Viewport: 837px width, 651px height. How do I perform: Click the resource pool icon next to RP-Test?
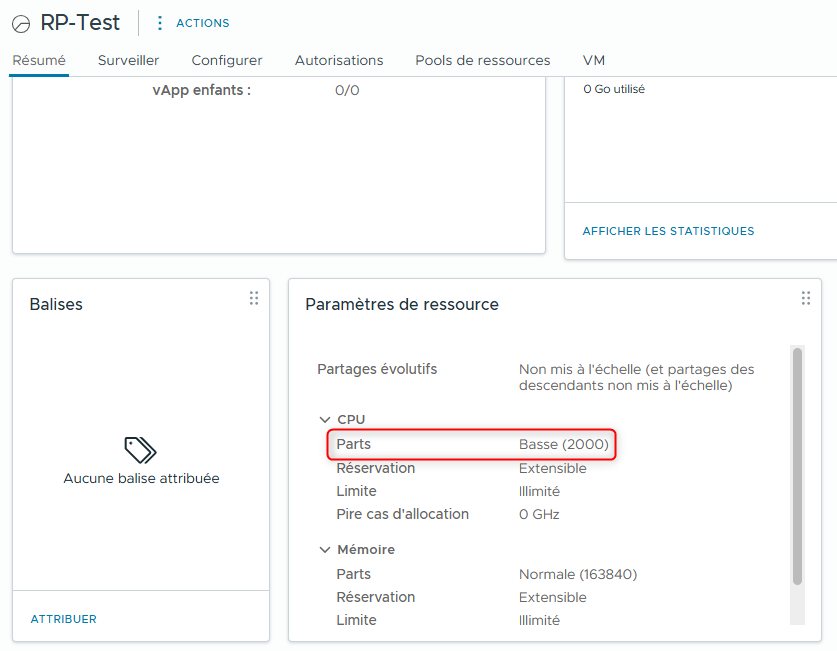(x=20, y=23)
